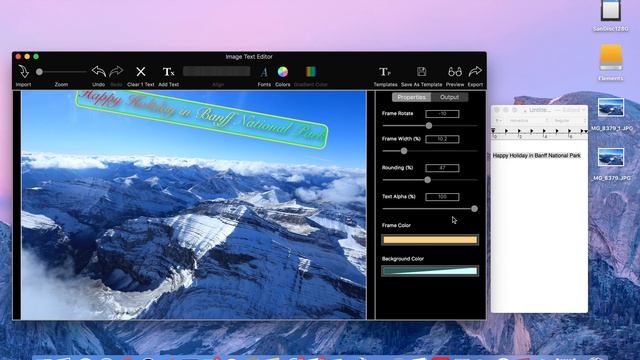Clear 1 Text with the X icon
The width and height of the screenshot is (640, 360).
click(141, 72)
